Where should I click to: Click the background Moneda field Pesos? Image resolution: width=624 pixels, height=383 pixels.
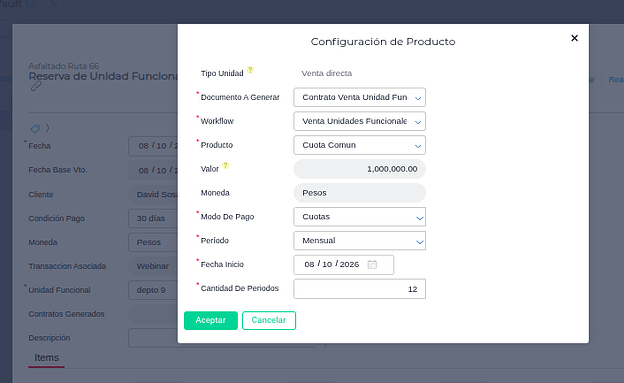(153, 242)
